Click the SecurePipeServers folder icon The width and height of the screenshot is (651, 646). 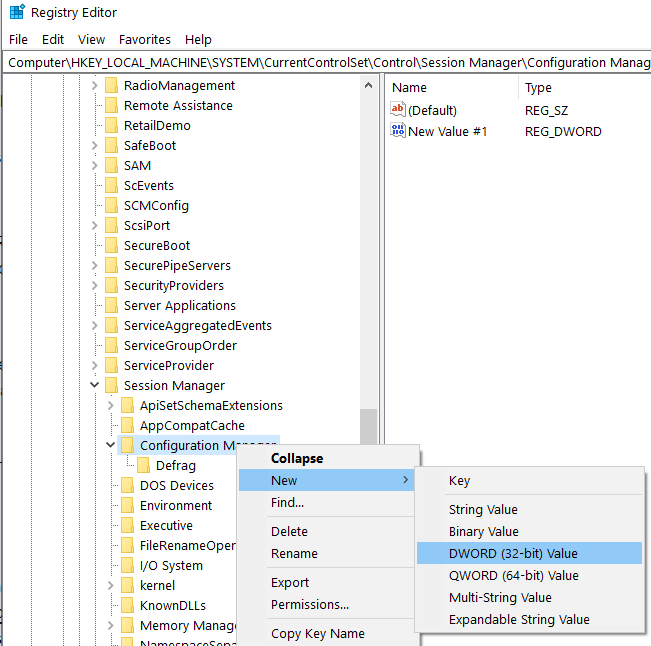point(111,265)
